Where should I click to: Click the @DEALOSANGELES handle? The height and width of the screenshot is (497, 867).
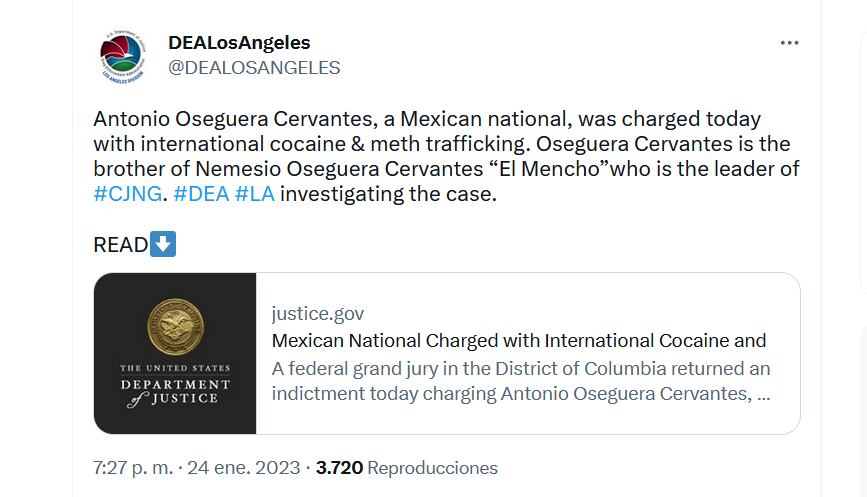click(254, 68)
